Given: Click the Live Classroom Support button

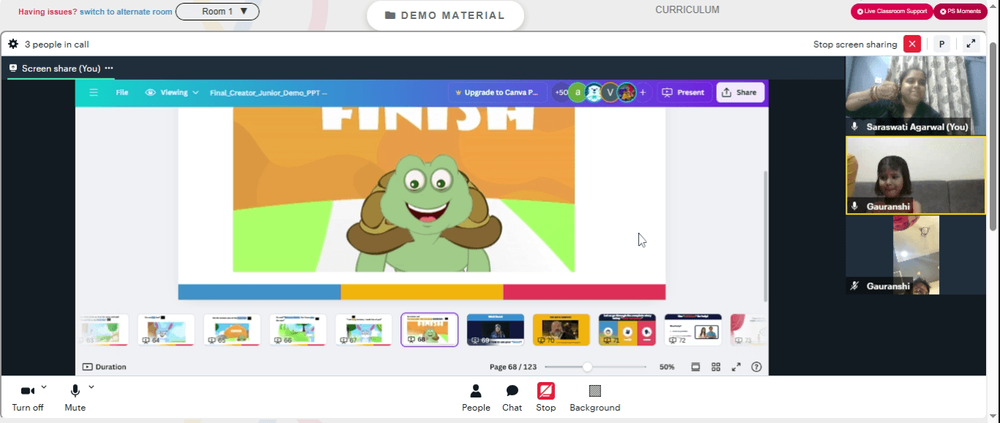Looking at the screenshot, I should pyautogui.click(x=892, y=11).
